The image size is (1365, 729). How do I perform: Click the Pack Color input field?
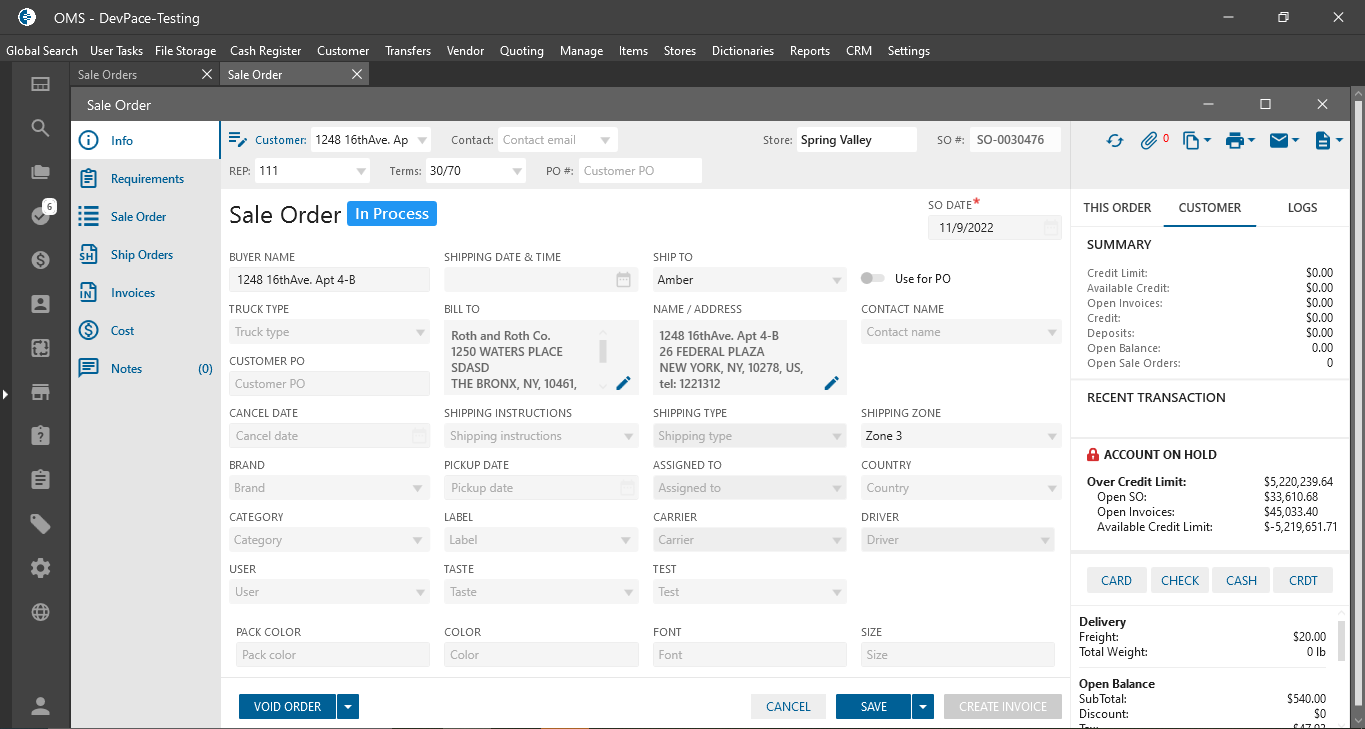pos(333,655)
